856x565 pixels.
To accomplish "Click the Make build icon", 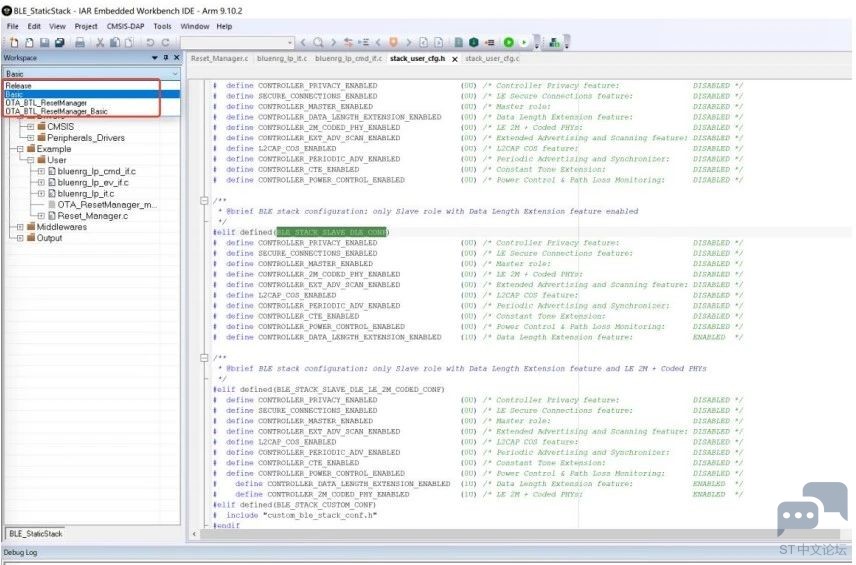I will click(473, 43).
